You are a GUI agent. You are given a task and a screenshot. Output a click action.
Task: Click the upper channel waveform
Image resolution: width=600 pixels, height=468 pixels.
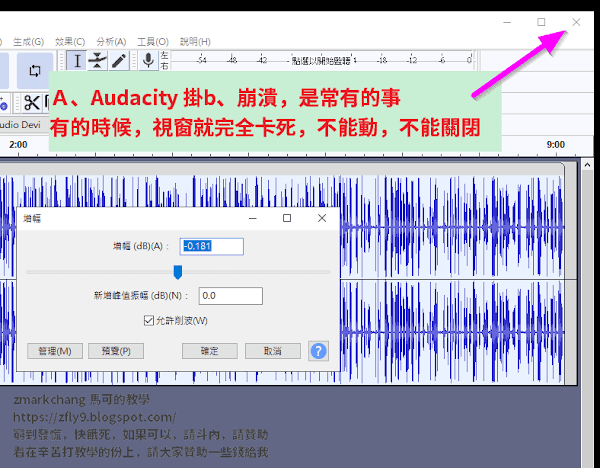452,227
